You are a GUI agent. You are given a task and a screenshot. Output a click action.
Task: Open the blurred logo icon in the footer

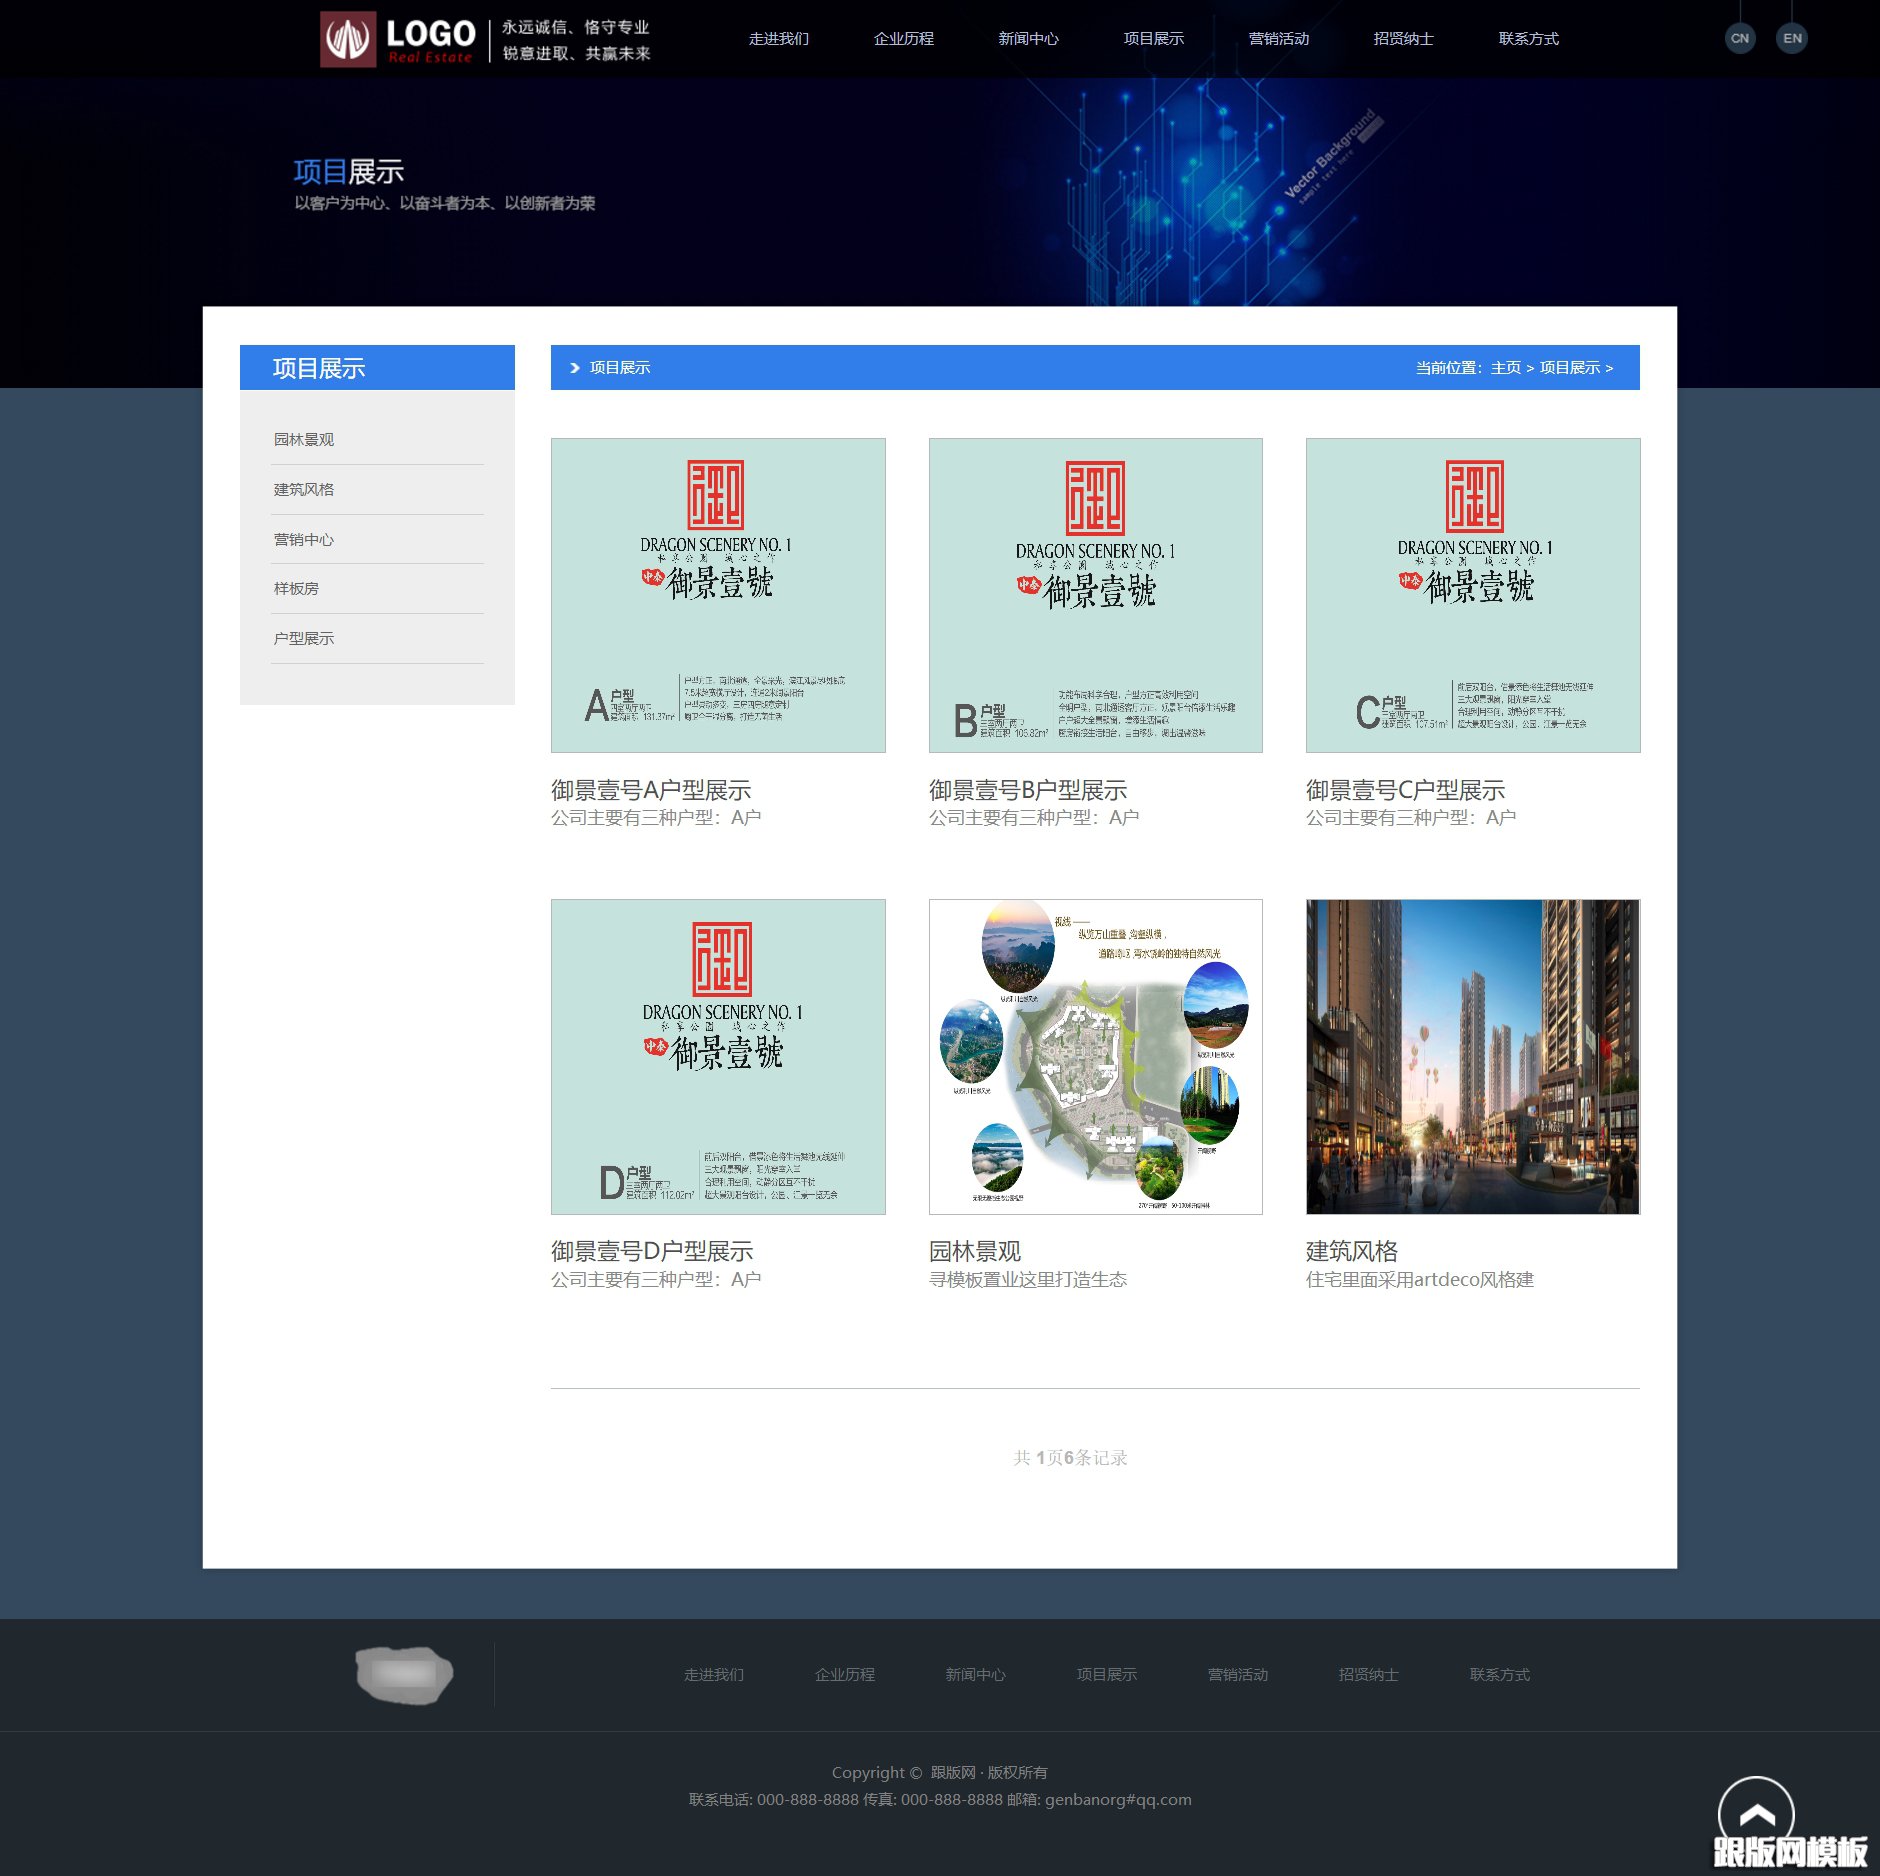click(403, 1676)
